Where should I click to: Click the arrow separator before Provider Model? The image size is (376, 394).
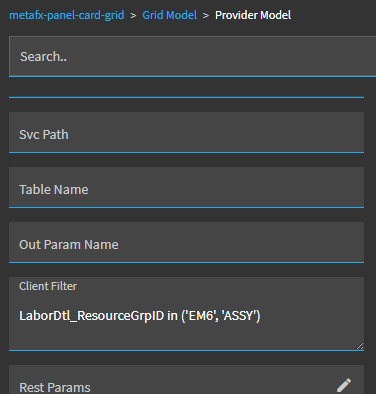point(206,15)
